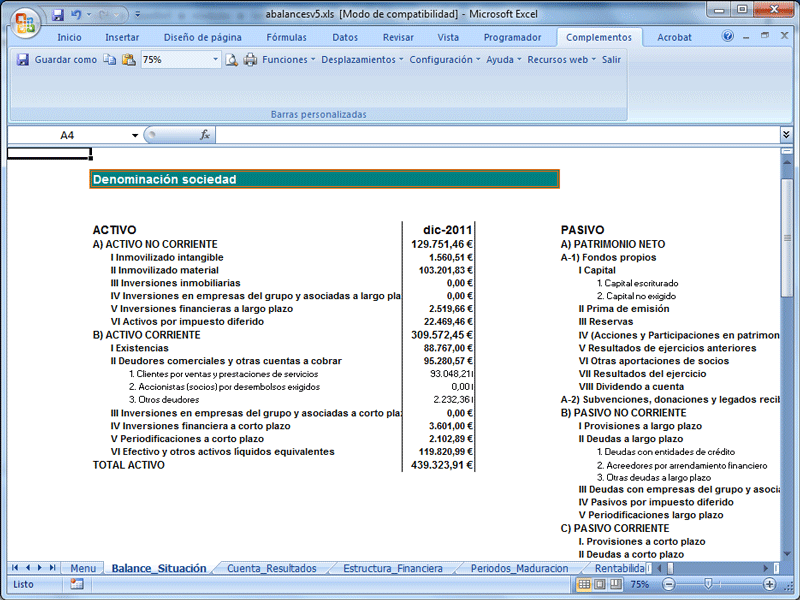Click the Denominación sociedad header cell
This screenshot has width=800, height=600.
tap(324, 179)
